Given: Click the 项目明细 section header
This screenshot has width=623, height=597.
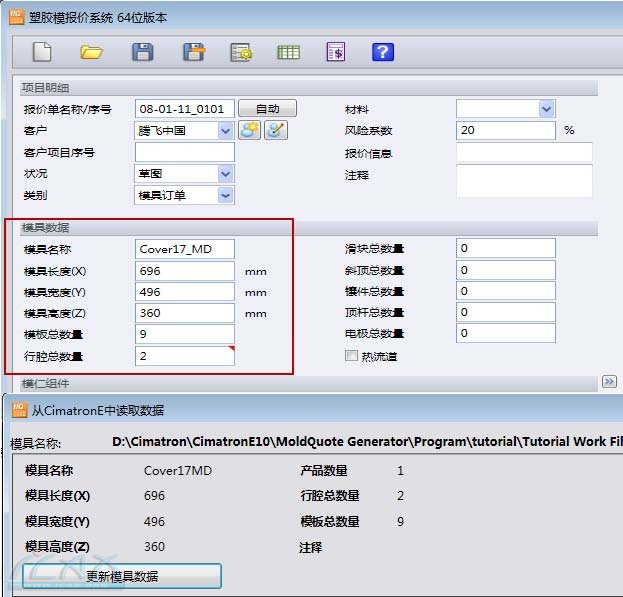Looking at the screenshot, I should click(x=308, y=88).
